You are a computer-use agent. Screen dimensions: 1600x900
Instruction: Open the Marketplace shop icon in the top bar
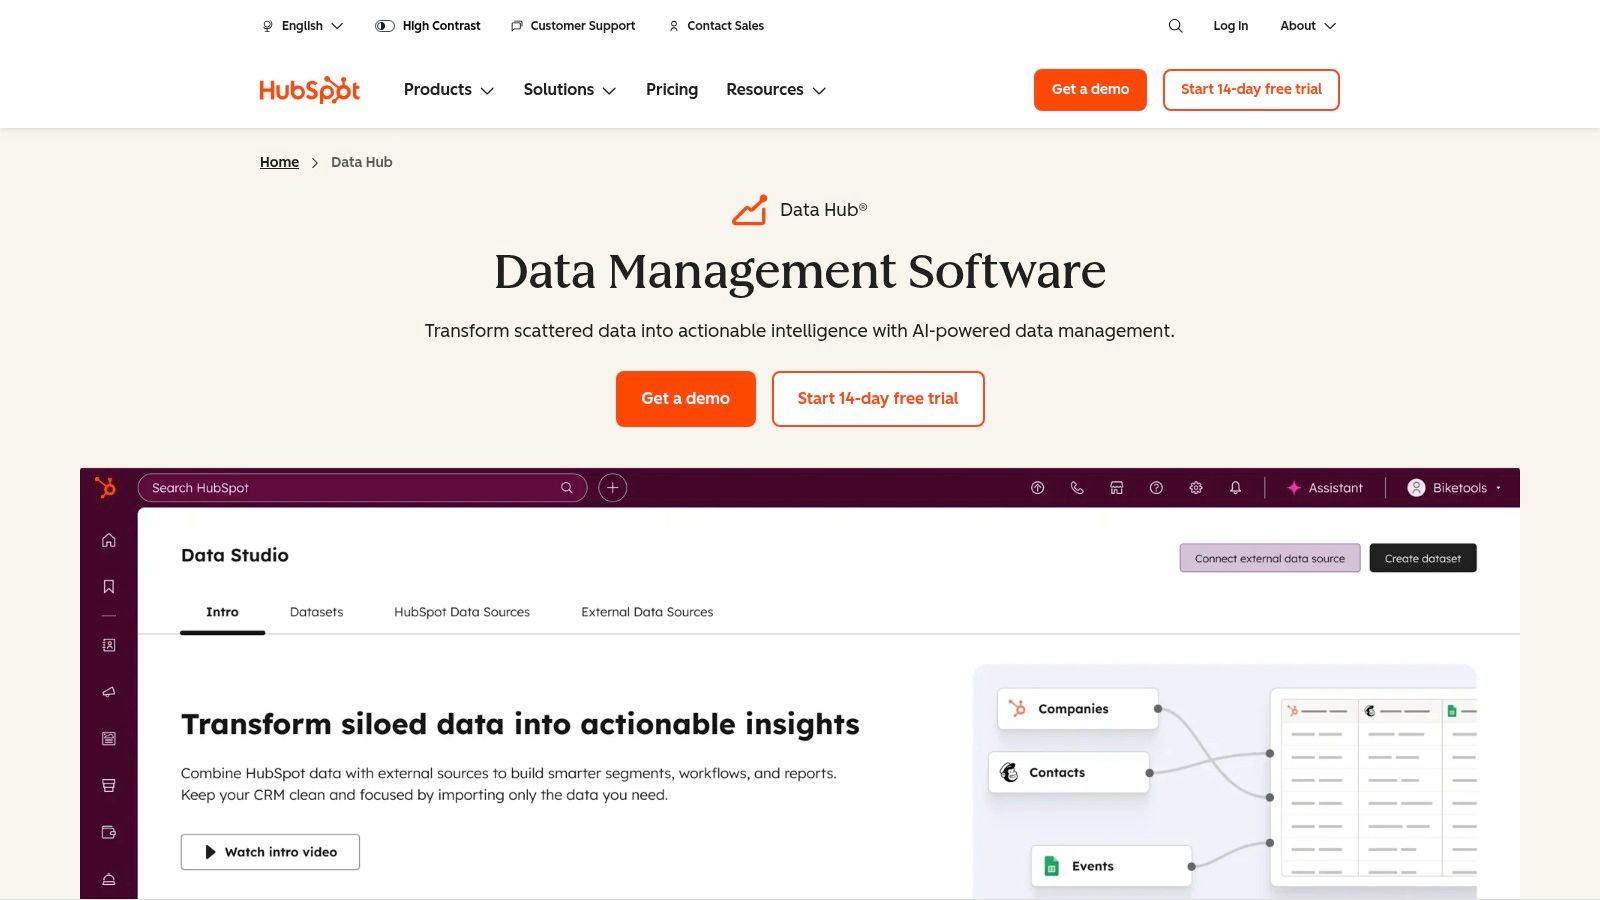click(1116, 487)
